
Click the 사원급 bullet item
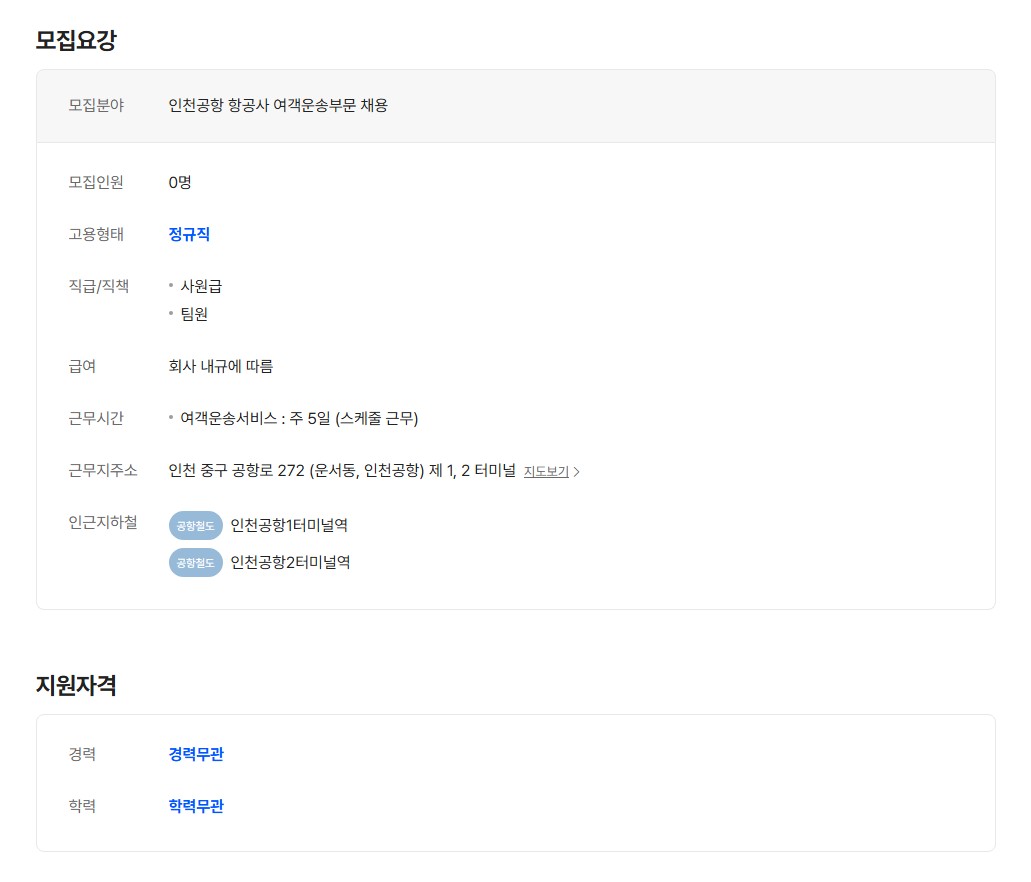201,286
